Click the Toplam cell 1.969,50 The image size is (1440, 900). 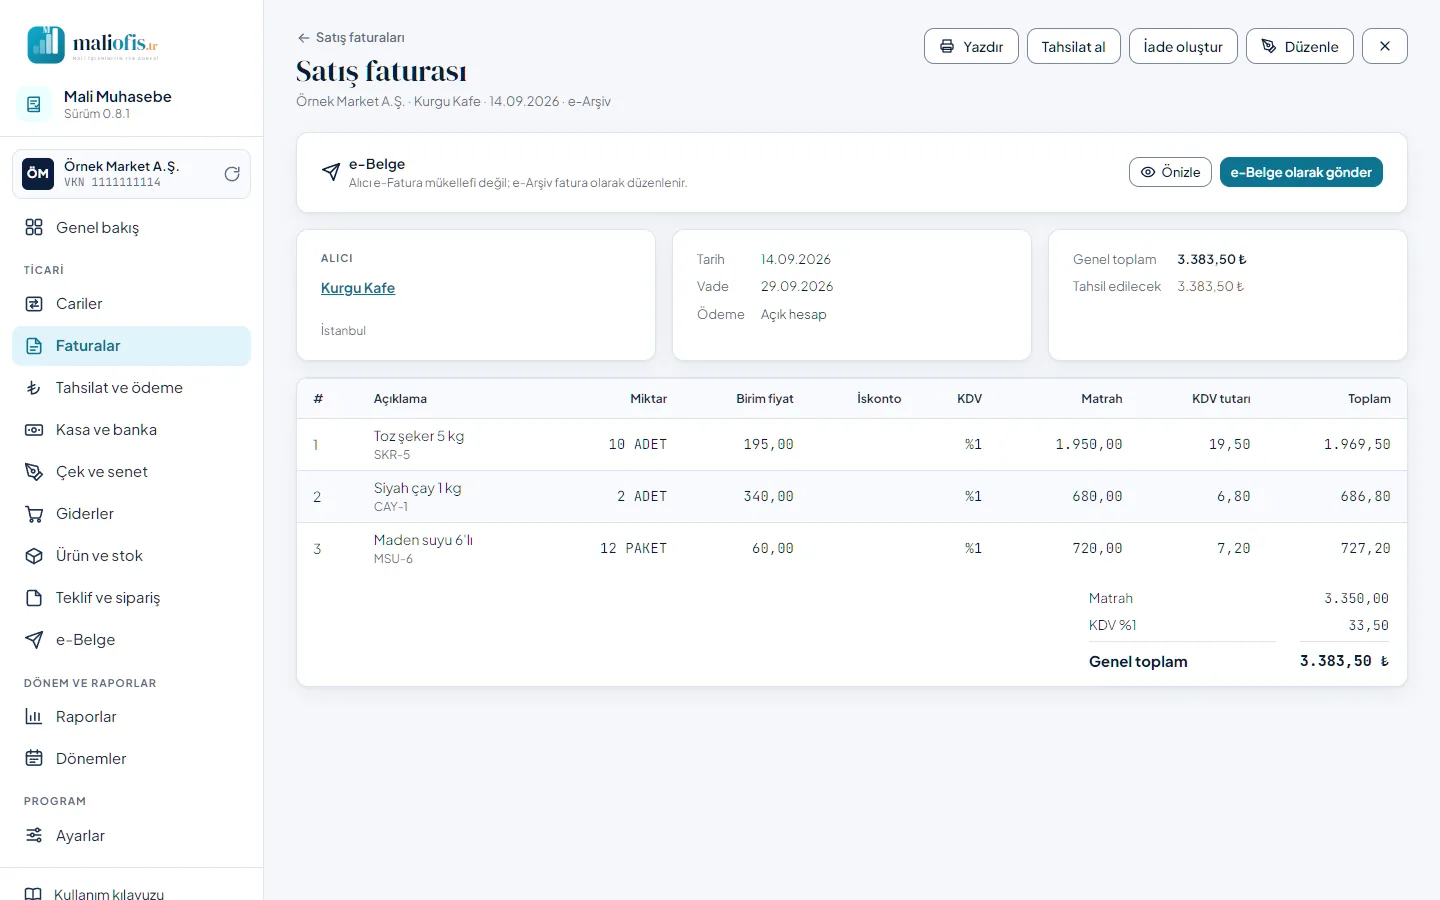pyautogui.click(x=1357, y=444)
